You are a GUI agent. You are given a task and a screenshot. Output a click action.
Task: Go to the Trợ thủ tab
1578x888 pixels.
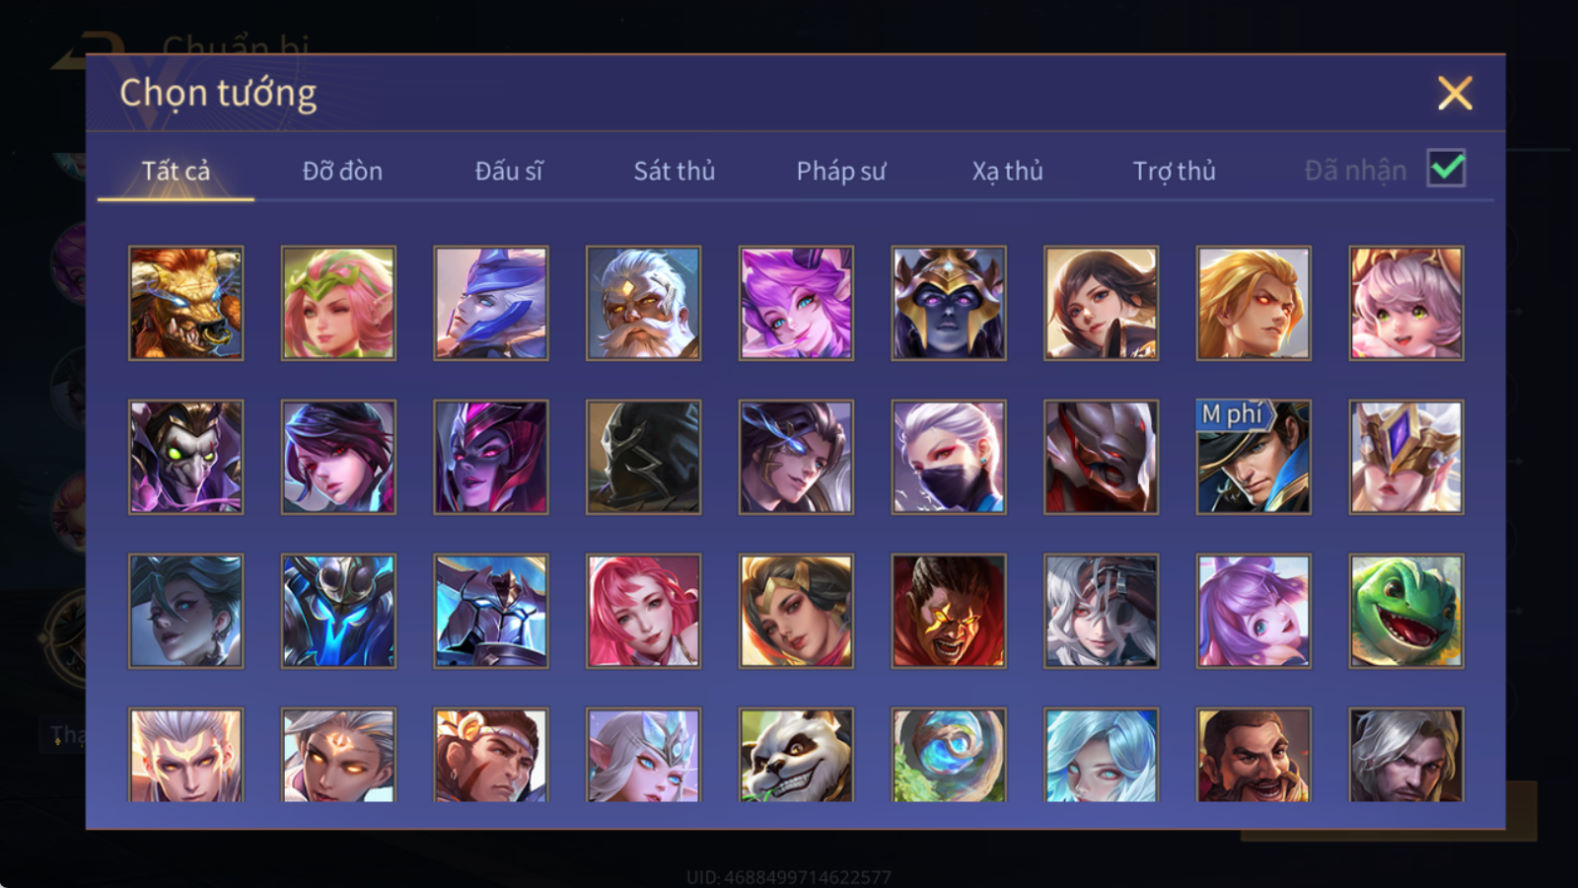[1174, 171]
